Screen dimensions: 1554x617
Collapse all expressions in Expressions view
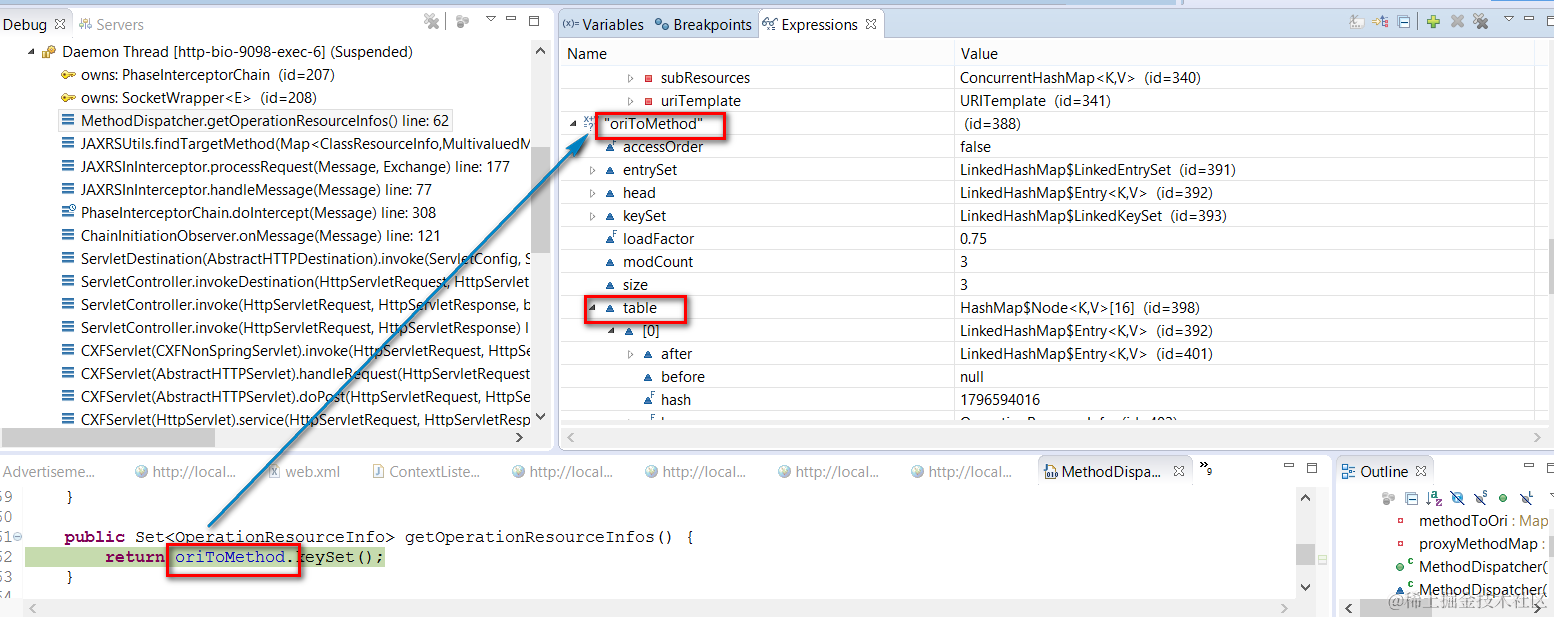(1403, 21)
